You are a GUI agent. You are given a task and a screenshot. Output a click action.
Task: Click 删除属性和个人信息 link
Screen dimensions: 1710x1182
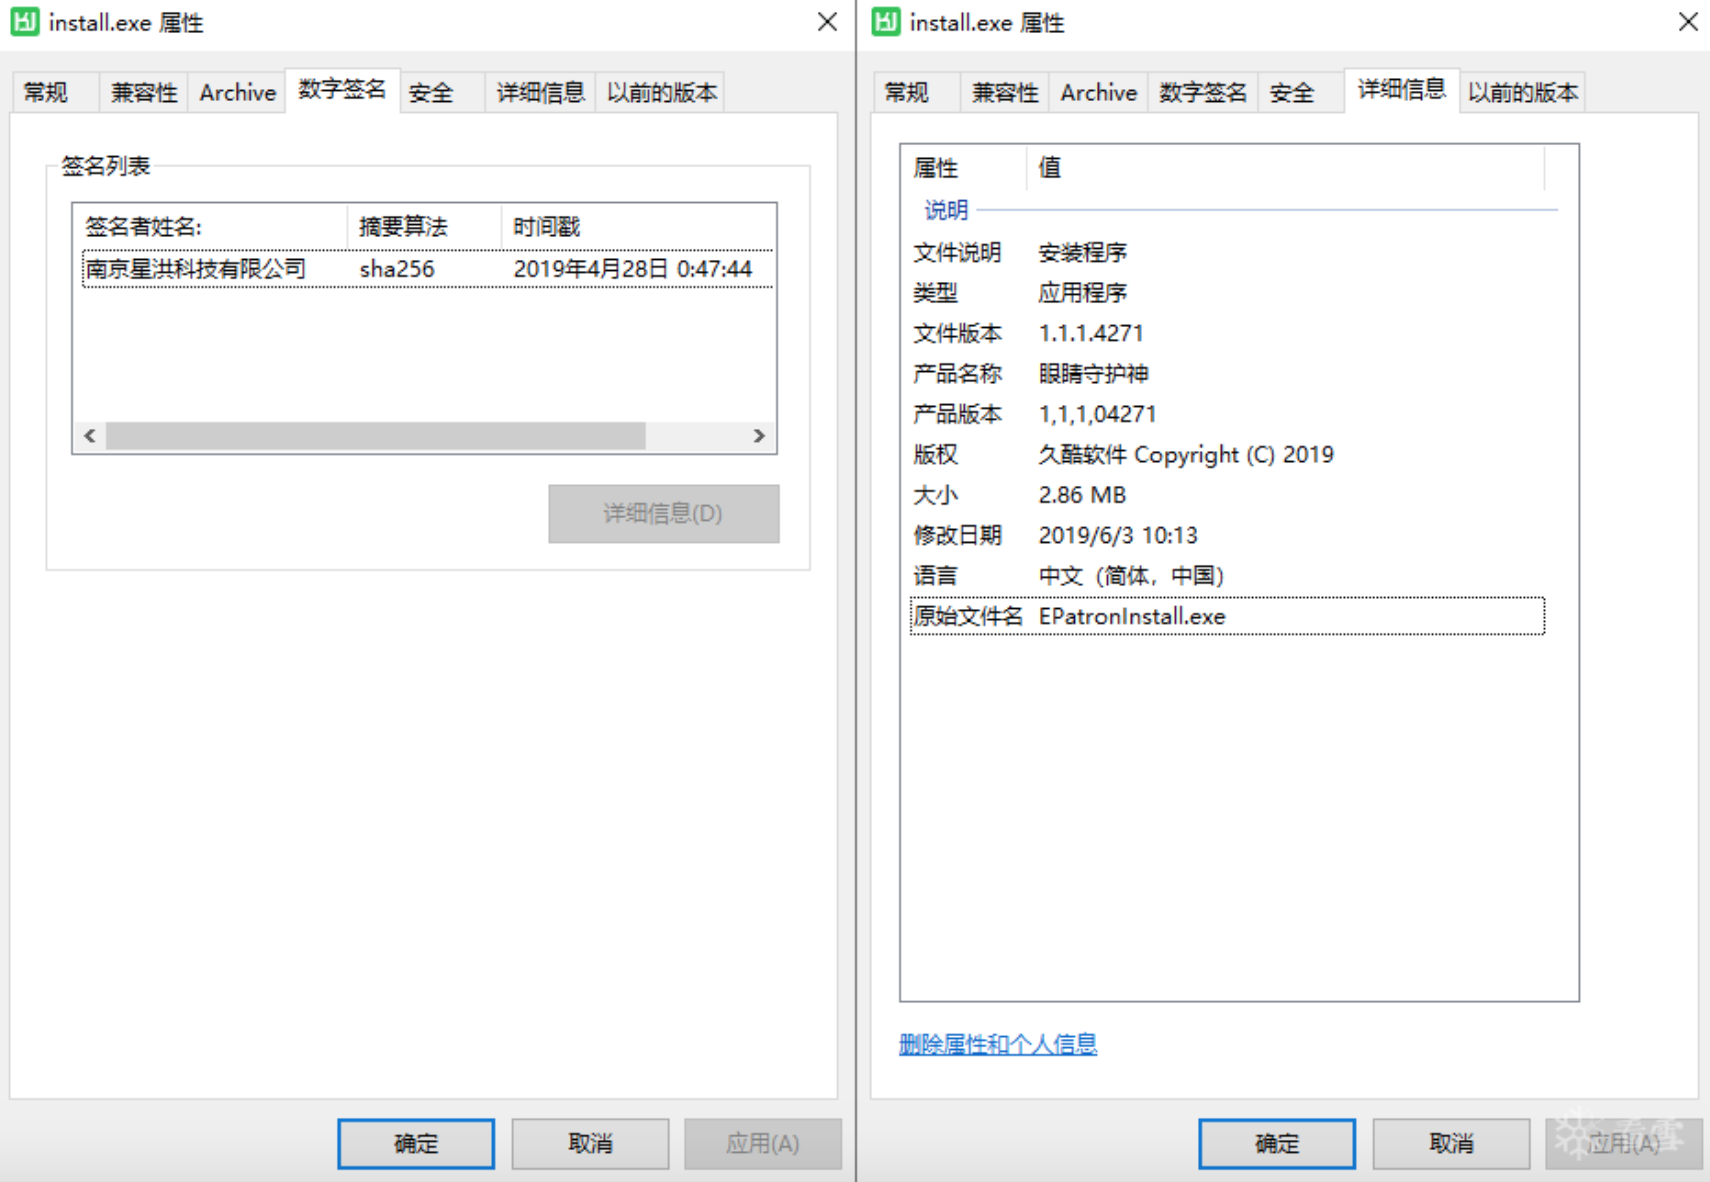(997, 1044)
